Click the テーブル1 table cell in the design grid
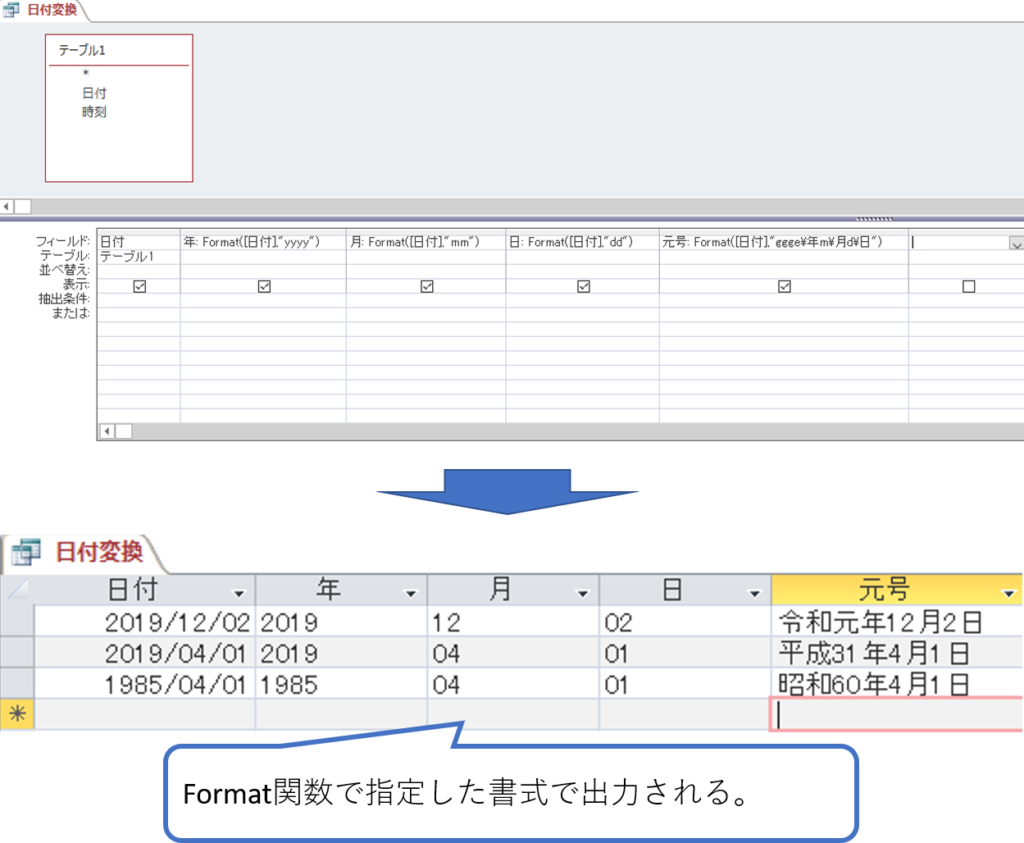The image size is (1024, 843). coord(138,257)
